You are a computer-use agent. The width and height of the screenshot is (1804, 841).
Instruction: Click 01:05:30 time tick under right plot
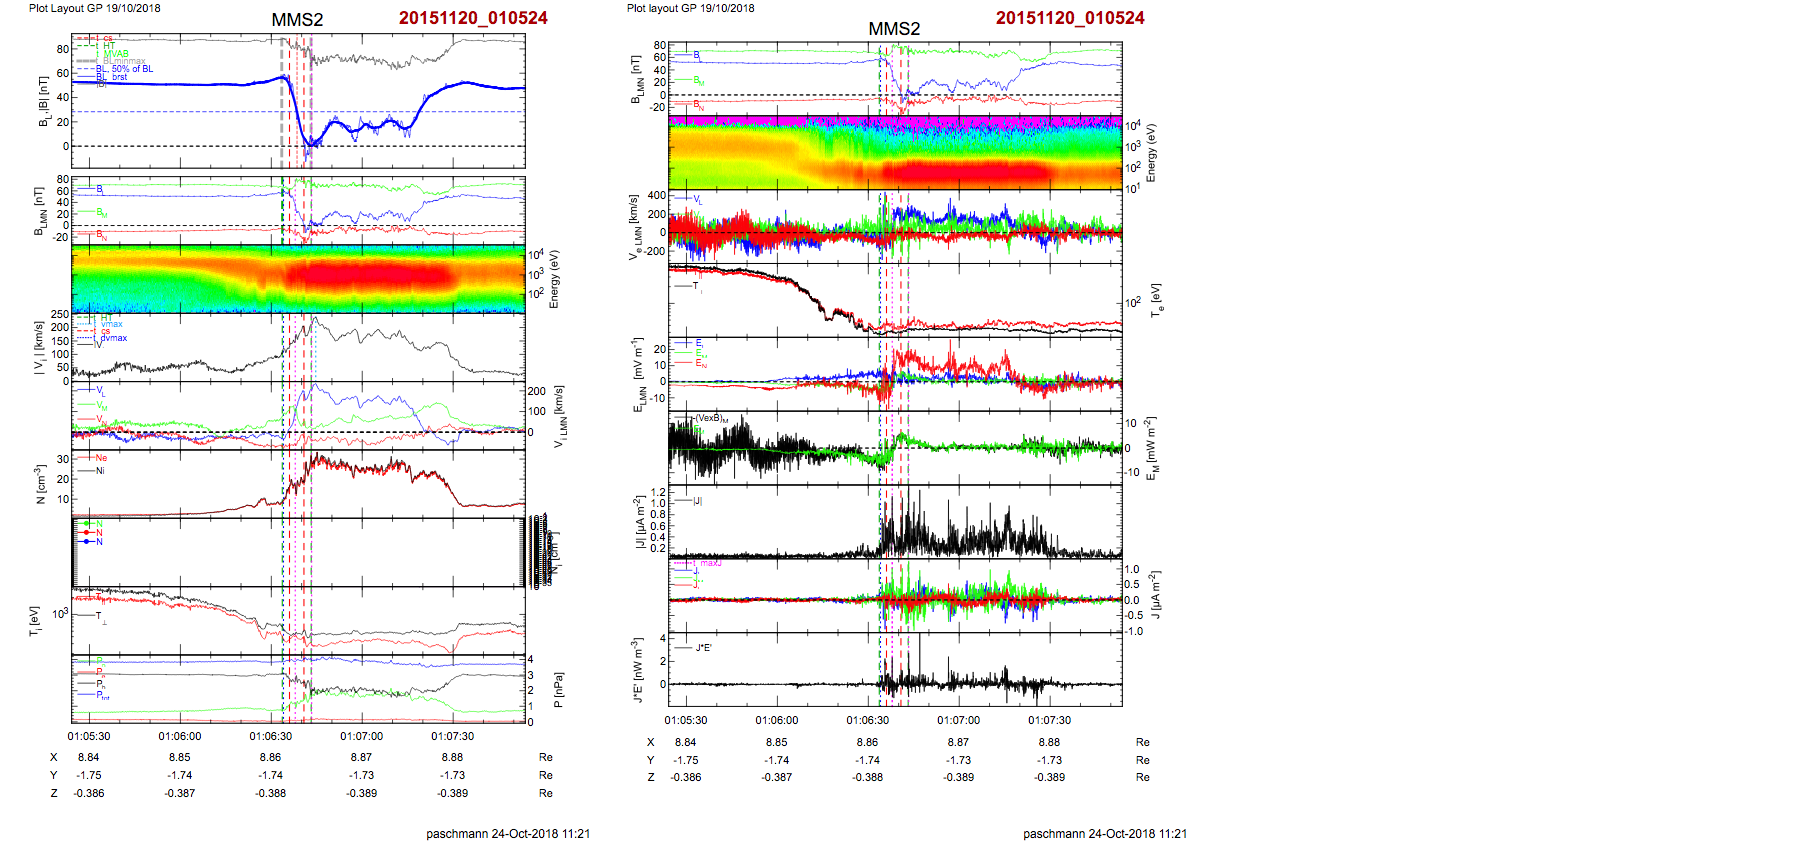point(686,720)
